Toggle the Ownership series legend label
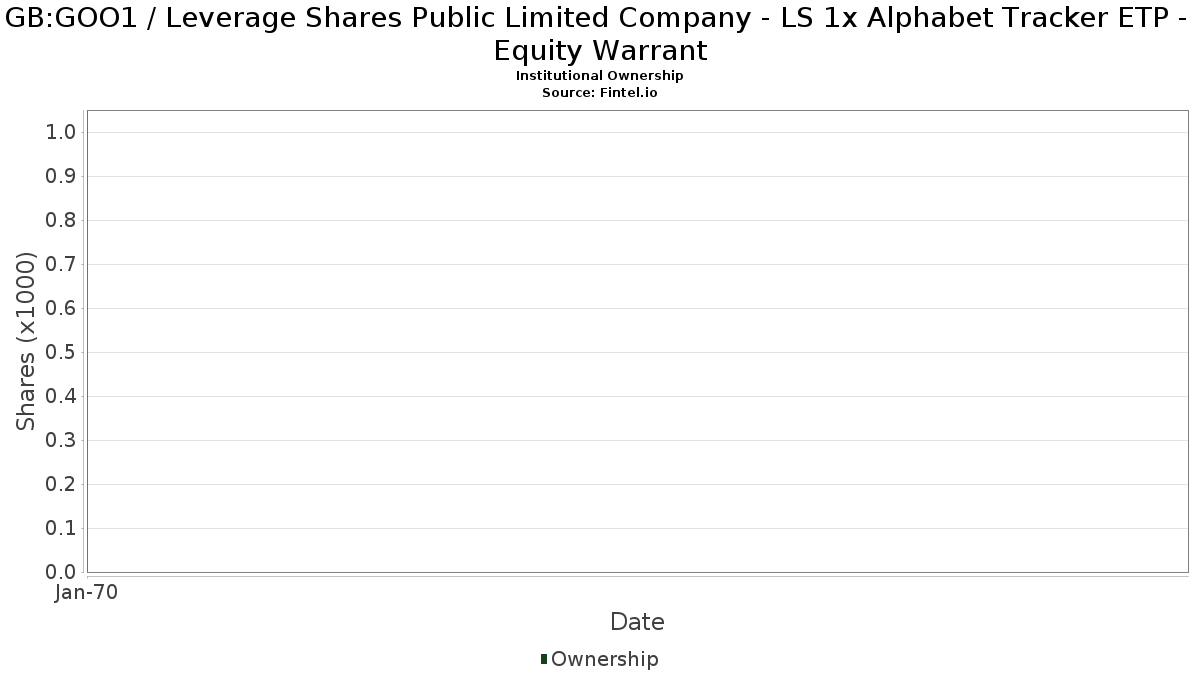This screenshot has height=675, width=1200. tap(604, 659)
